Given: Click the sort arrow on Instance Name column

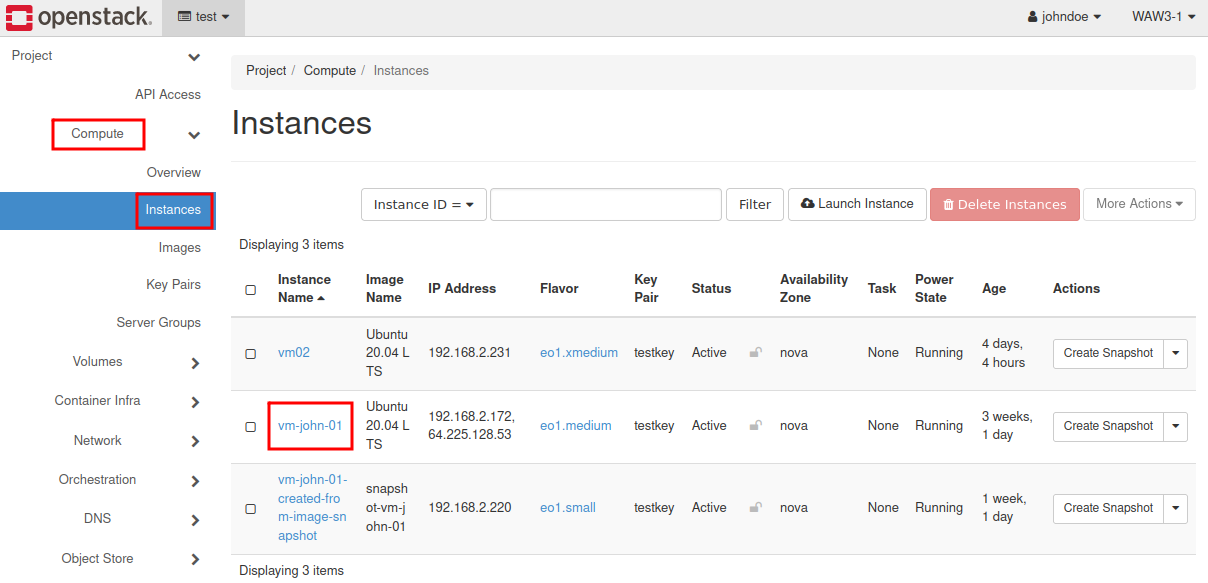Looking at the screenshot, I should (321, 298).
